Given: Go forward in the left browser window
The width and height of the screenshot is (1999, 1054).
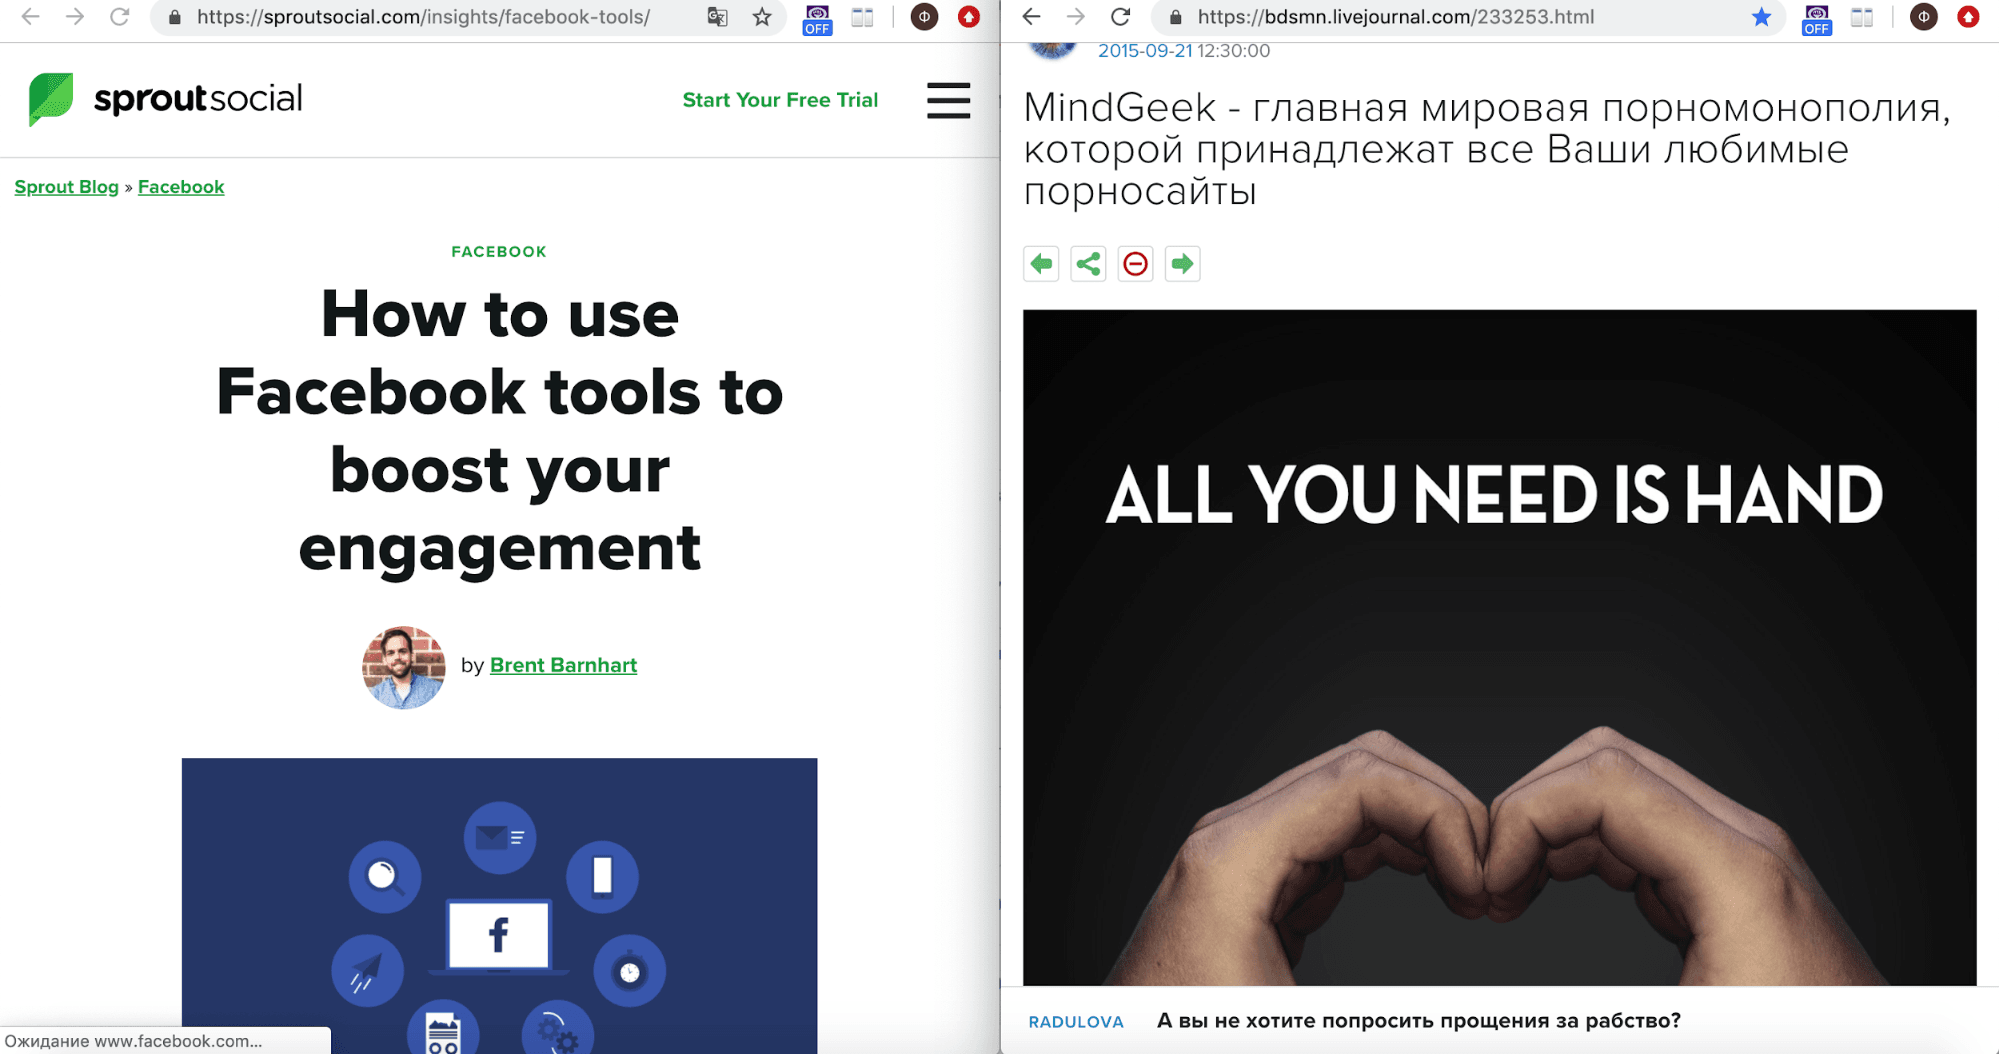Looking at the screenshot, I should [74, 17].
